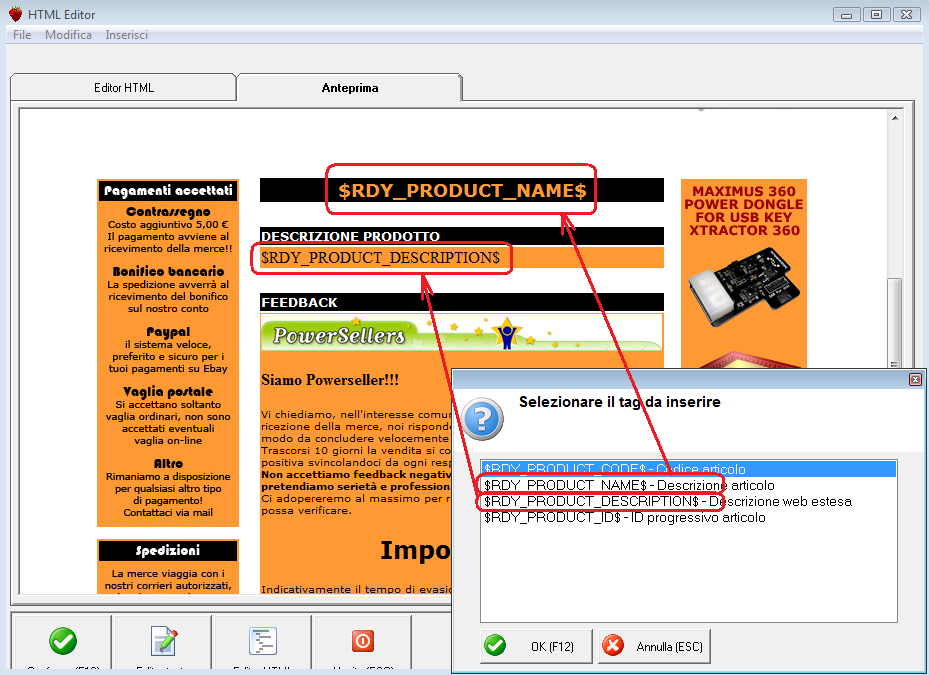
Task: Click the green checkmark Conferma button
Action: coord(63,641)
